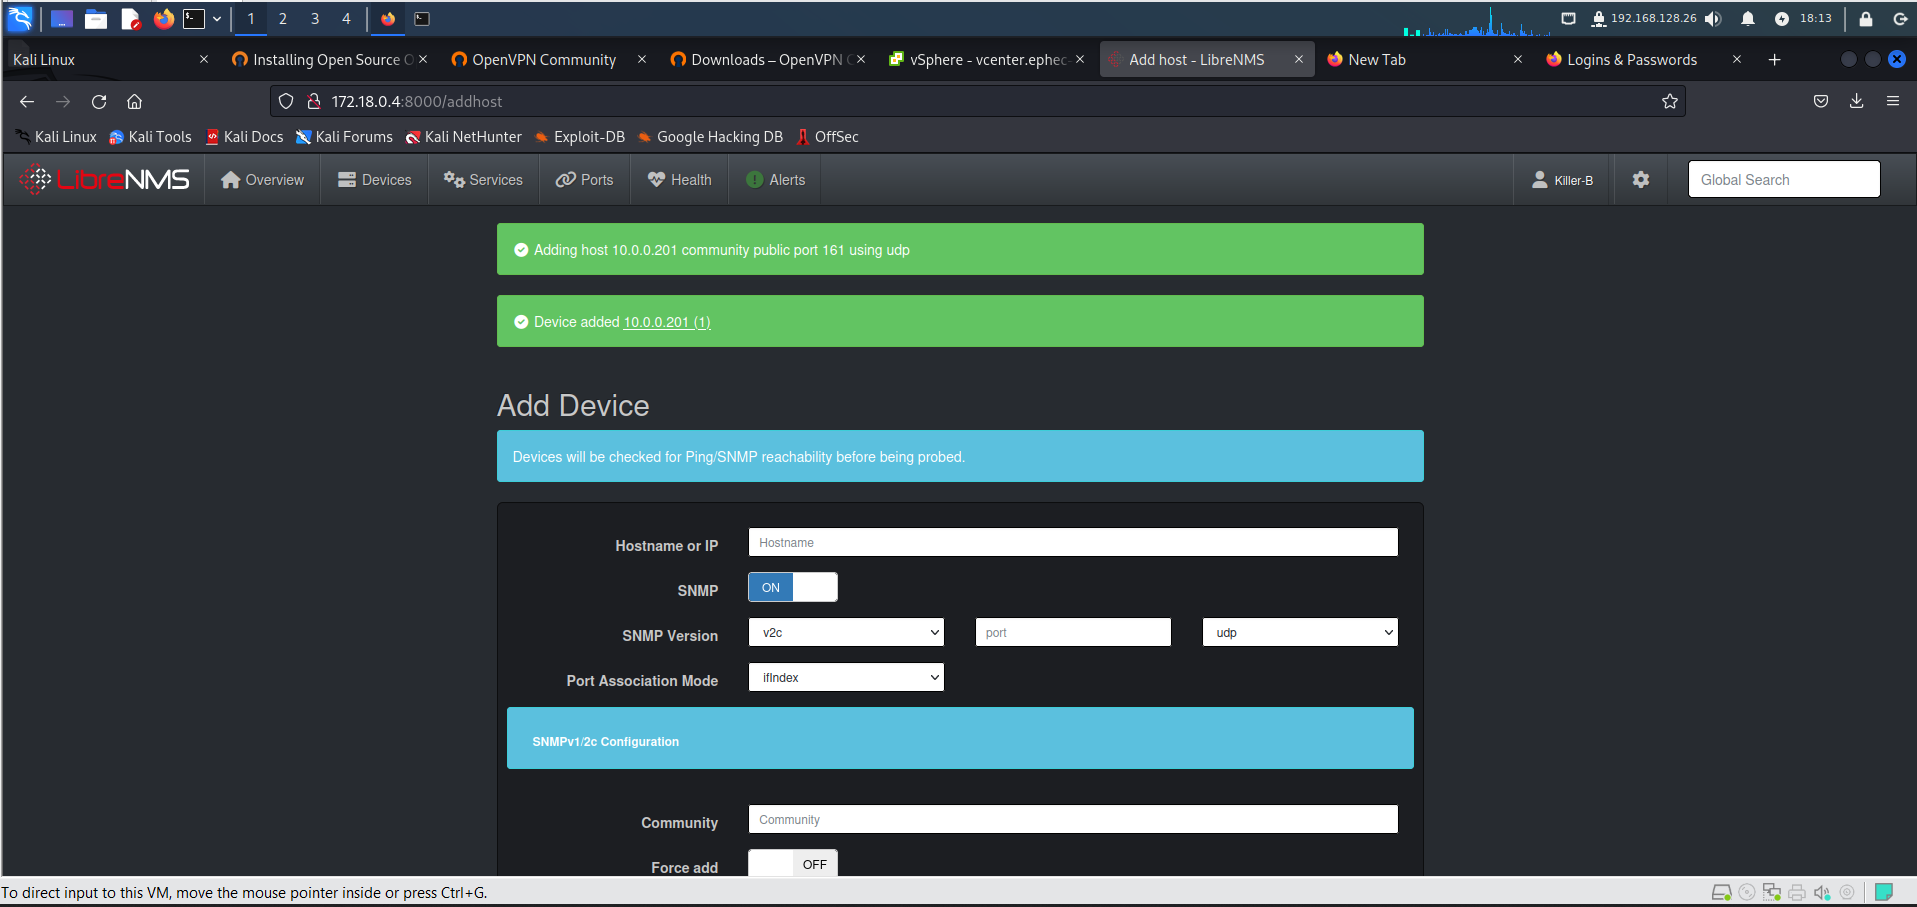
Task: Click inside the Hostname or IP field
Action: click(1072, 542)
